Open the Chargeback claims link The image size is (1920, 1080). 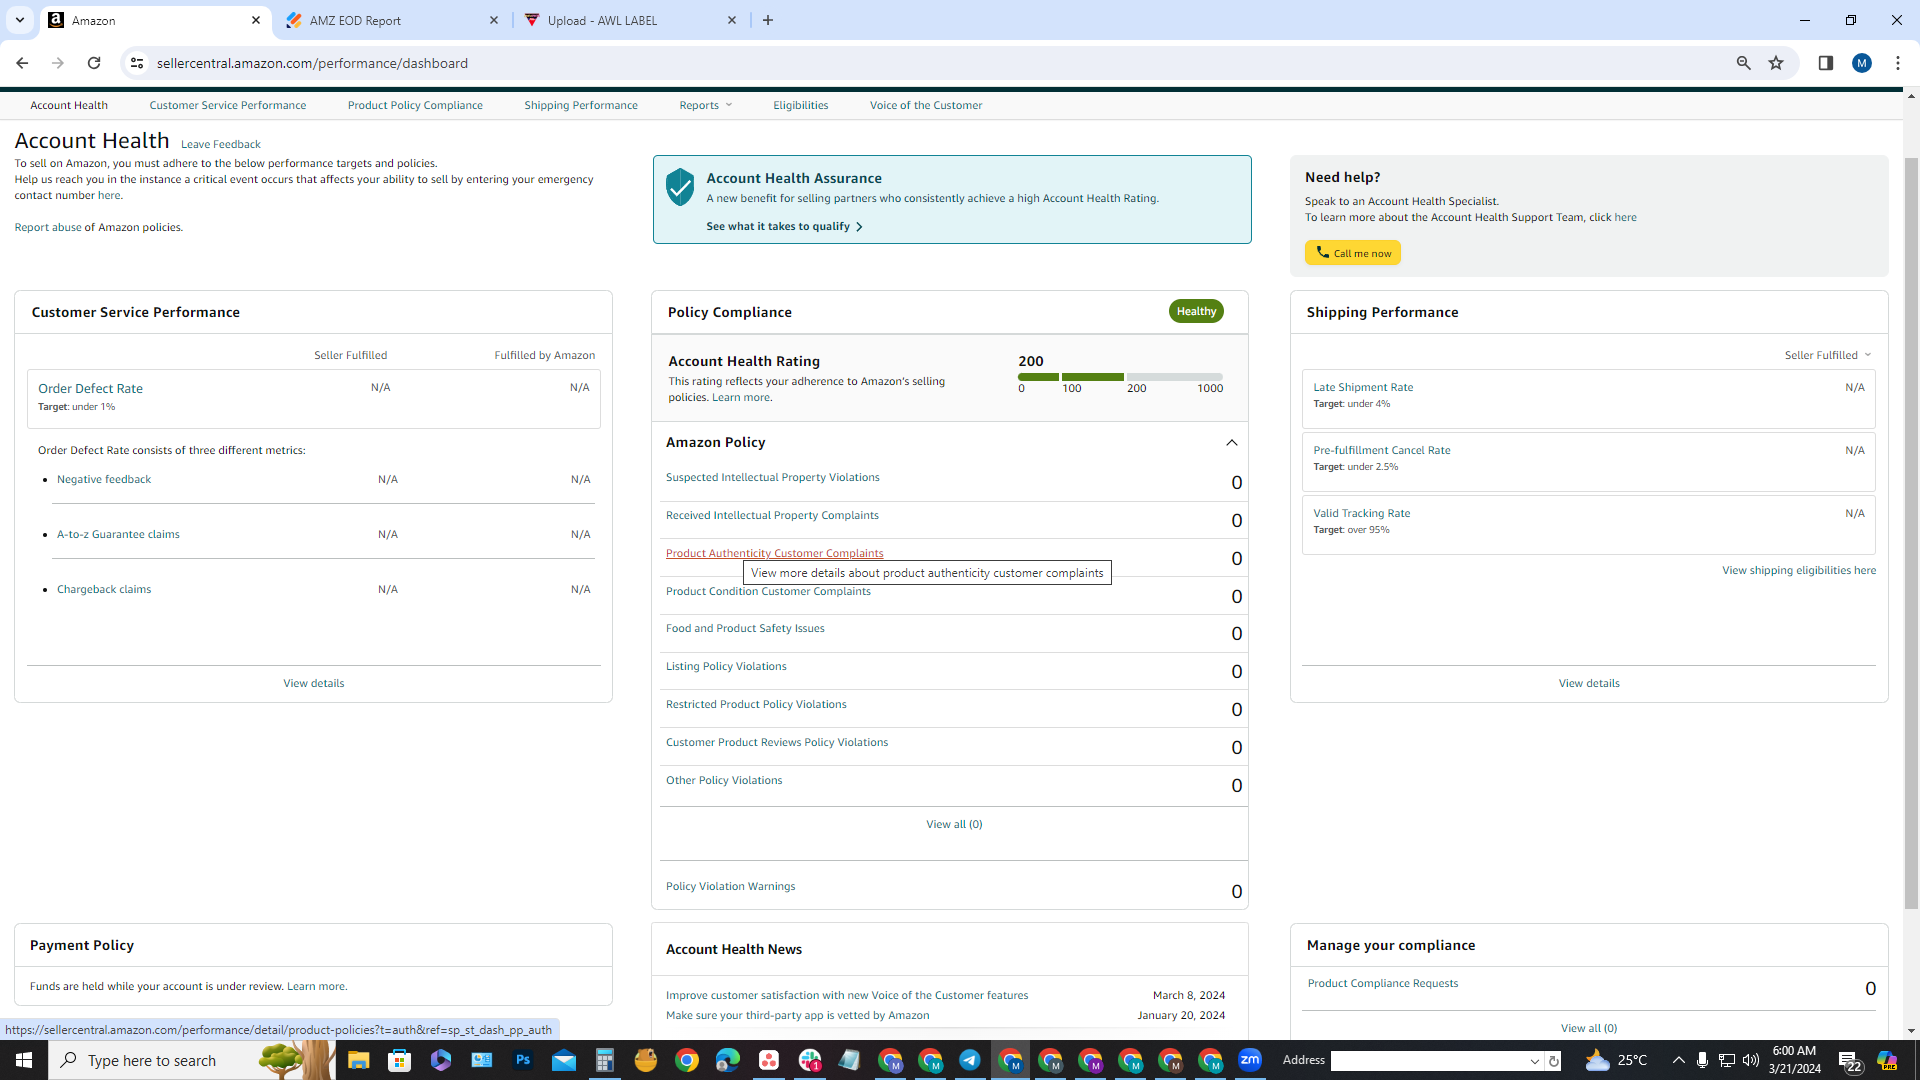(104, 589)
